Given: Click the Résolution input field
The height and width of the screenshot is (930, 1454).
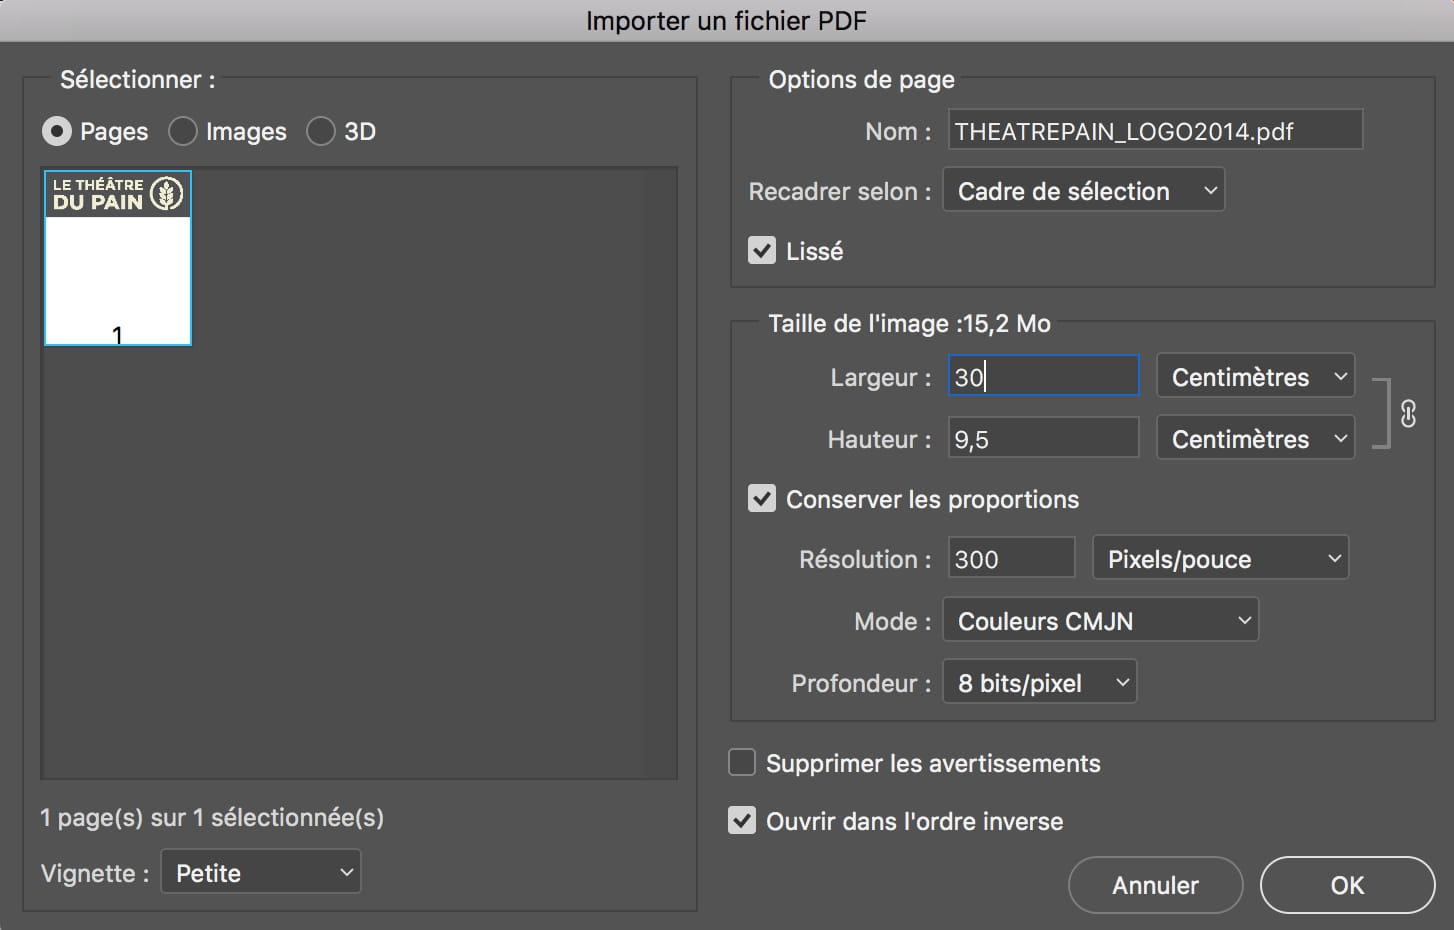Looking at the screenshot, I should tap(1011, 558).
